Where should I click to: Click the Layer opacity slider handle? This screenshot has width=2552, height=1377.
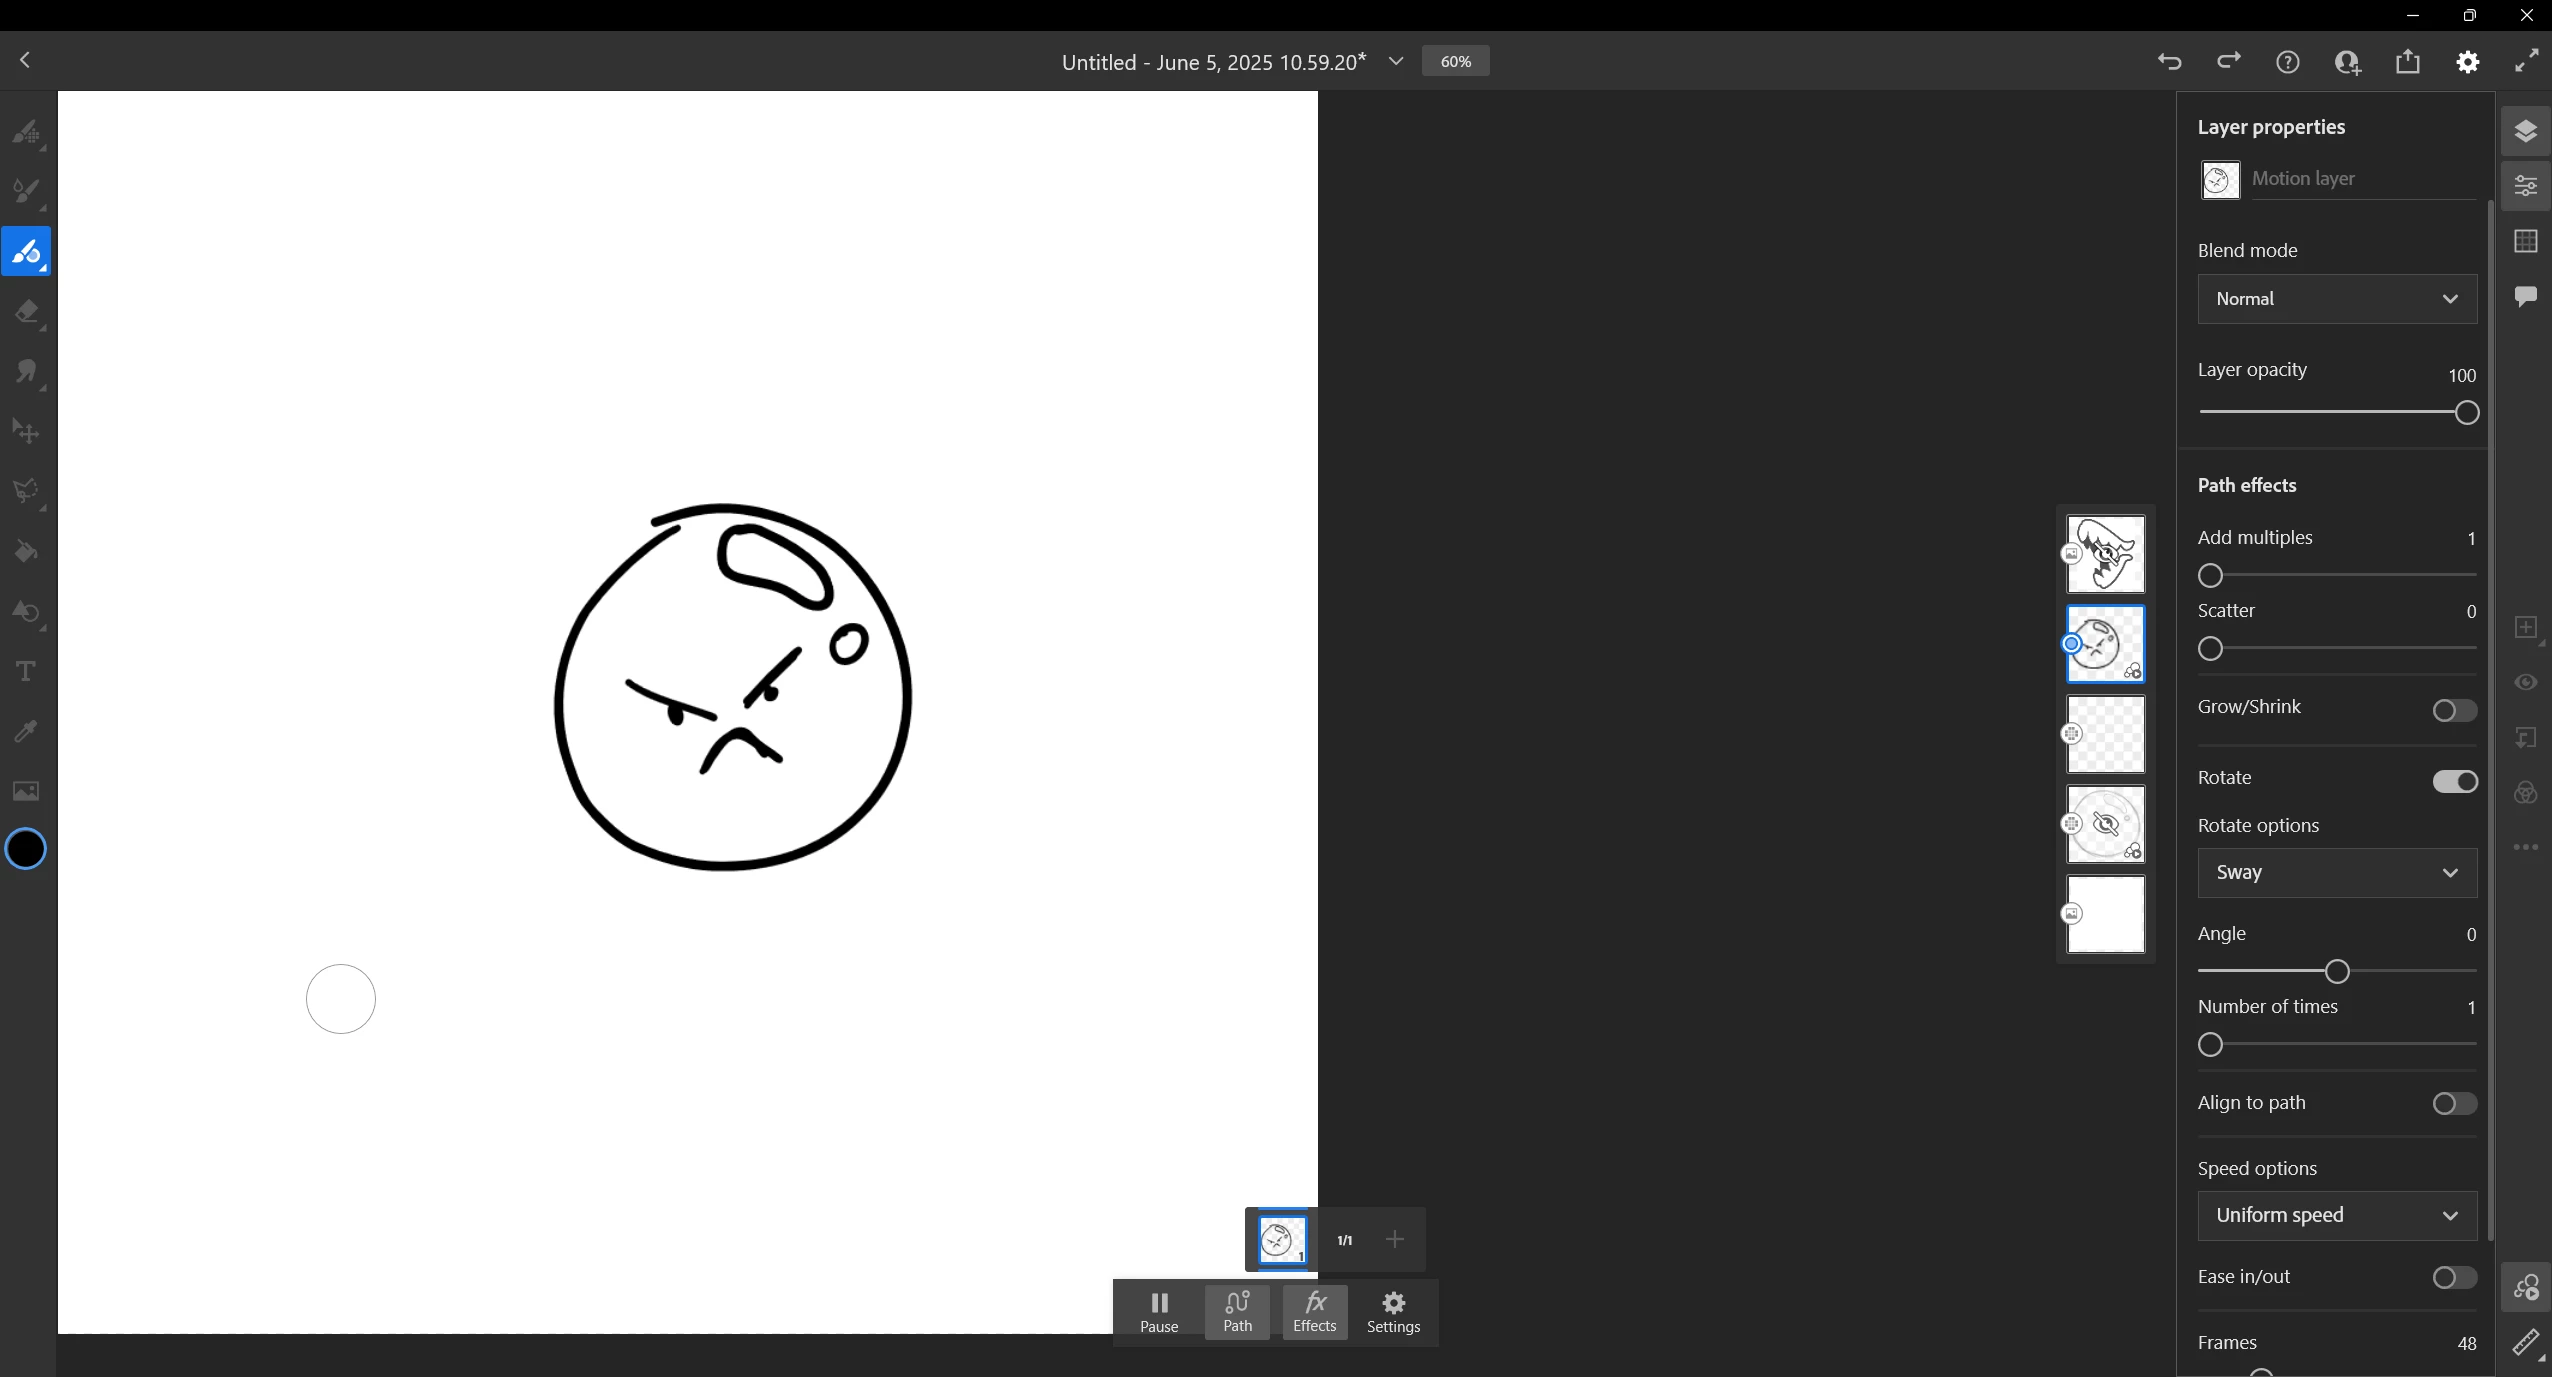(x=2467, y=413)
